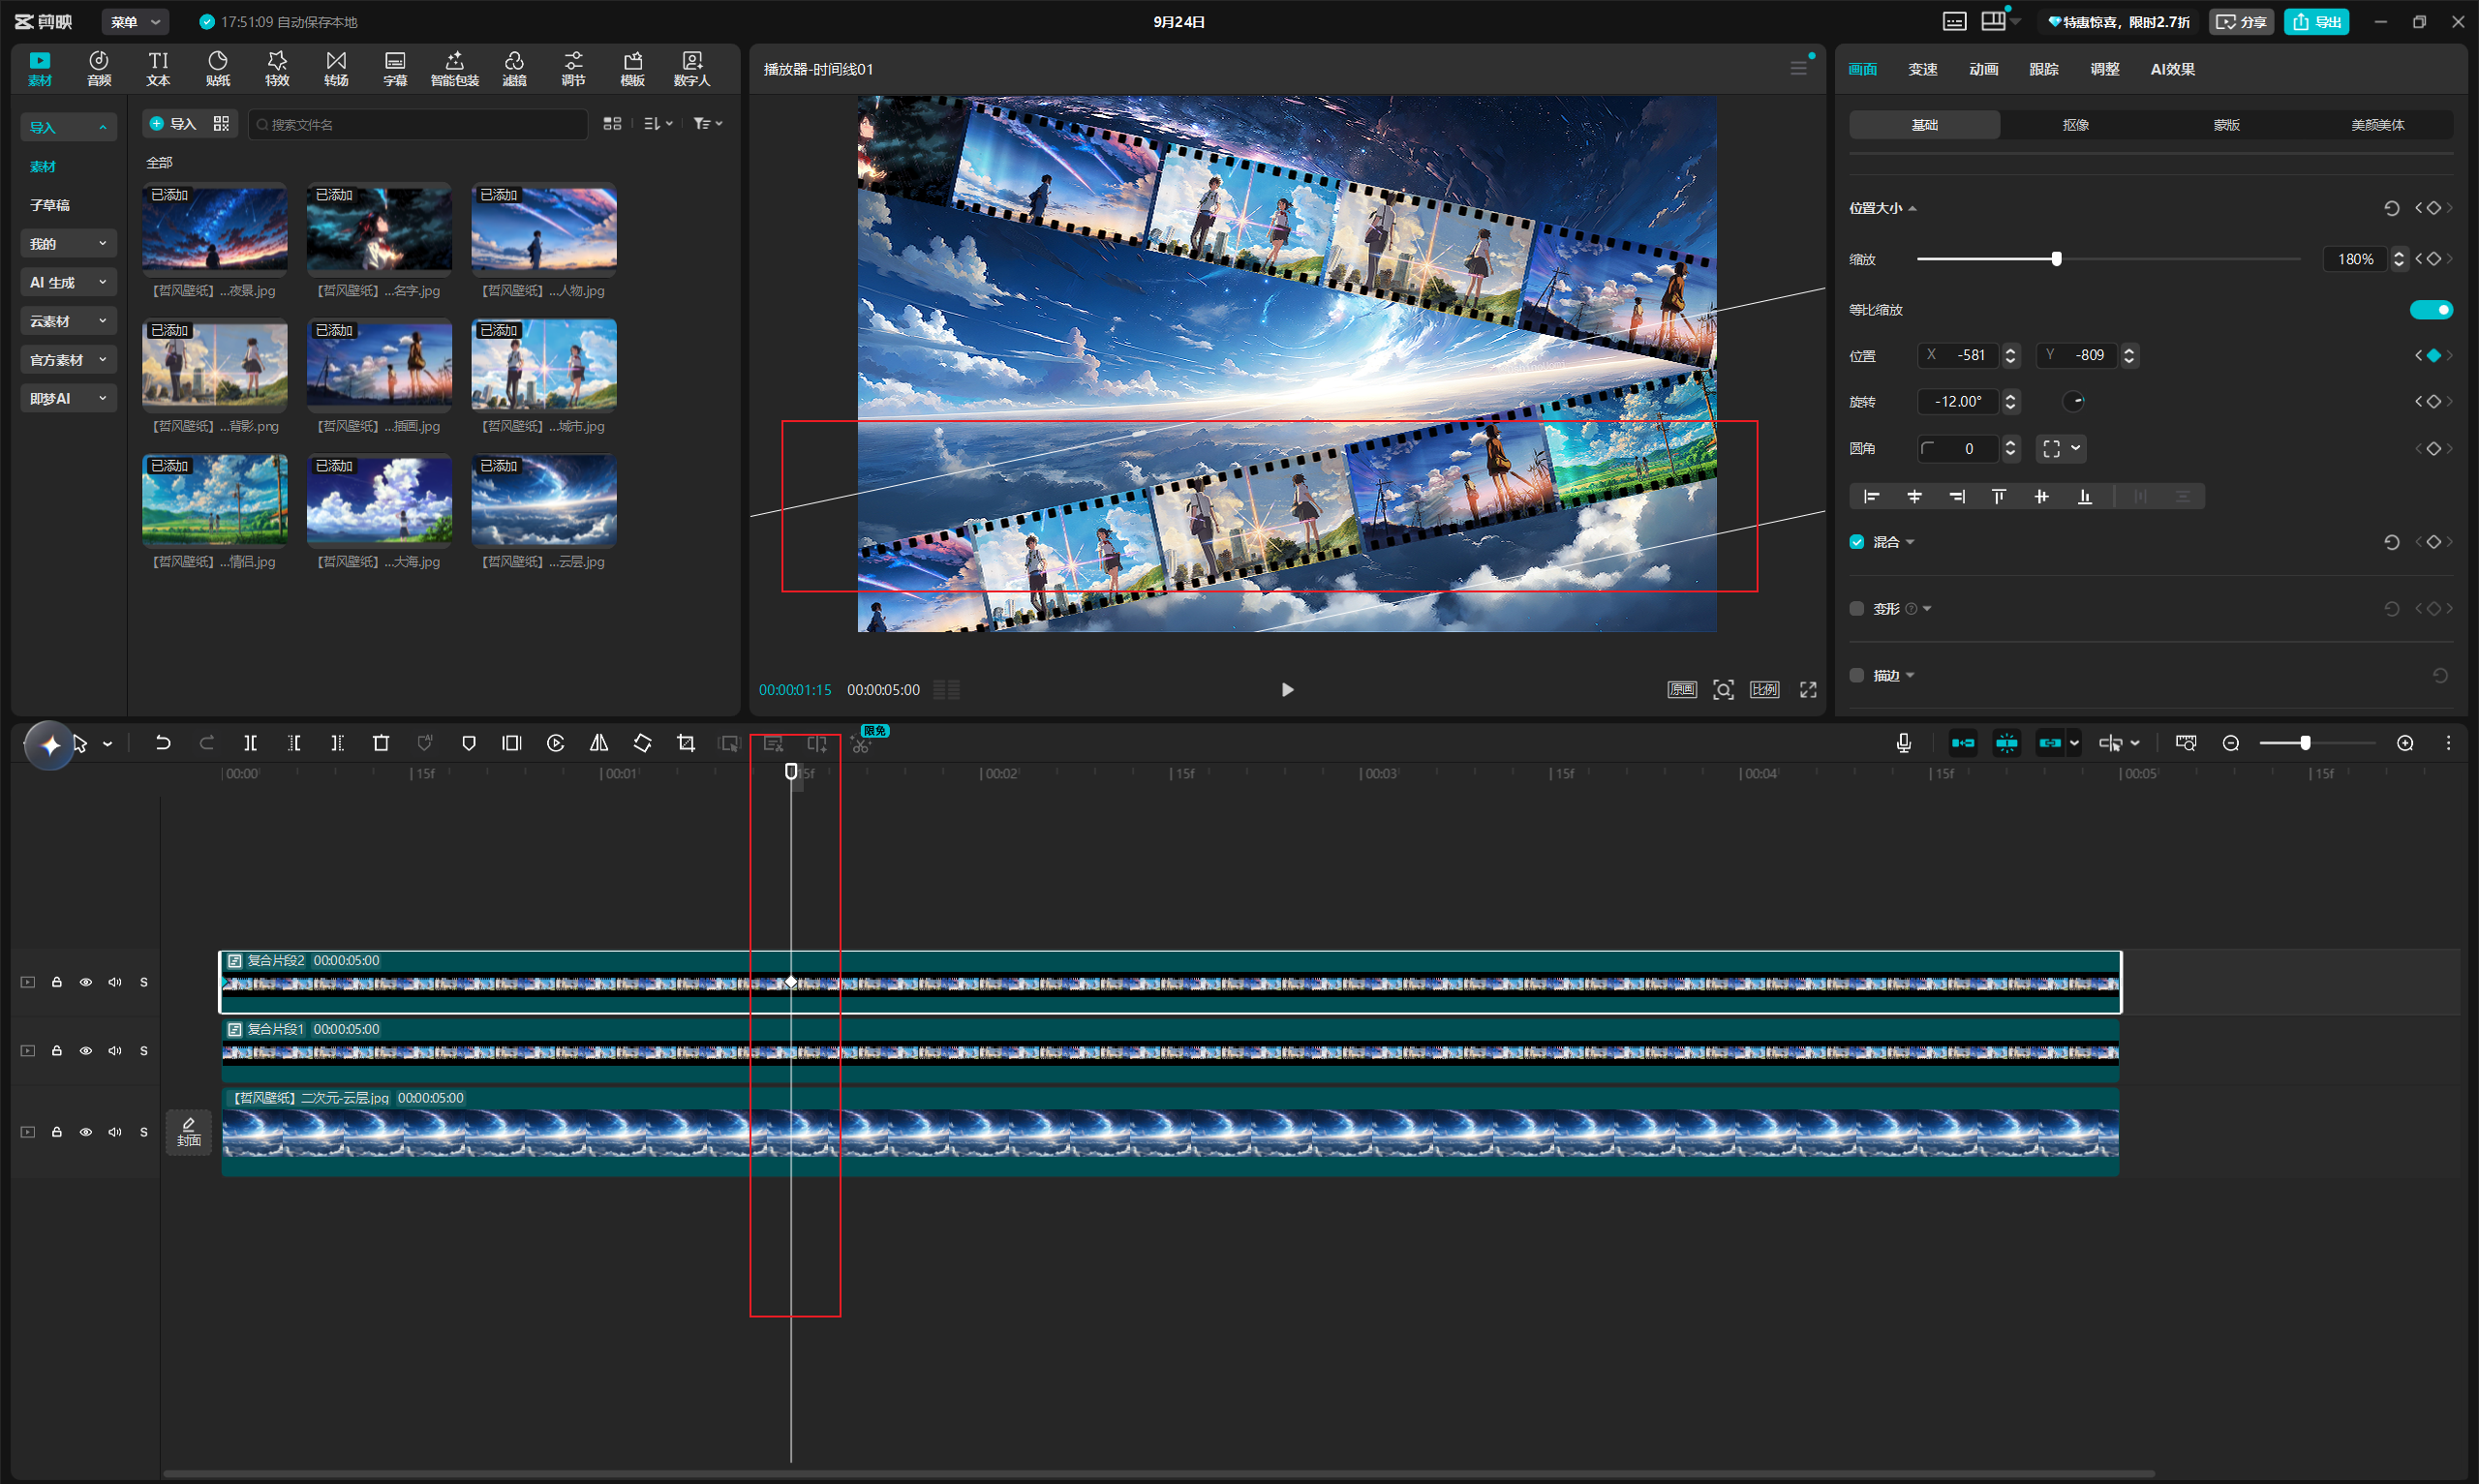Switch to the 蒙版 mask sub-tab
The image size is (2479, 1484).
coord(2226,125)
